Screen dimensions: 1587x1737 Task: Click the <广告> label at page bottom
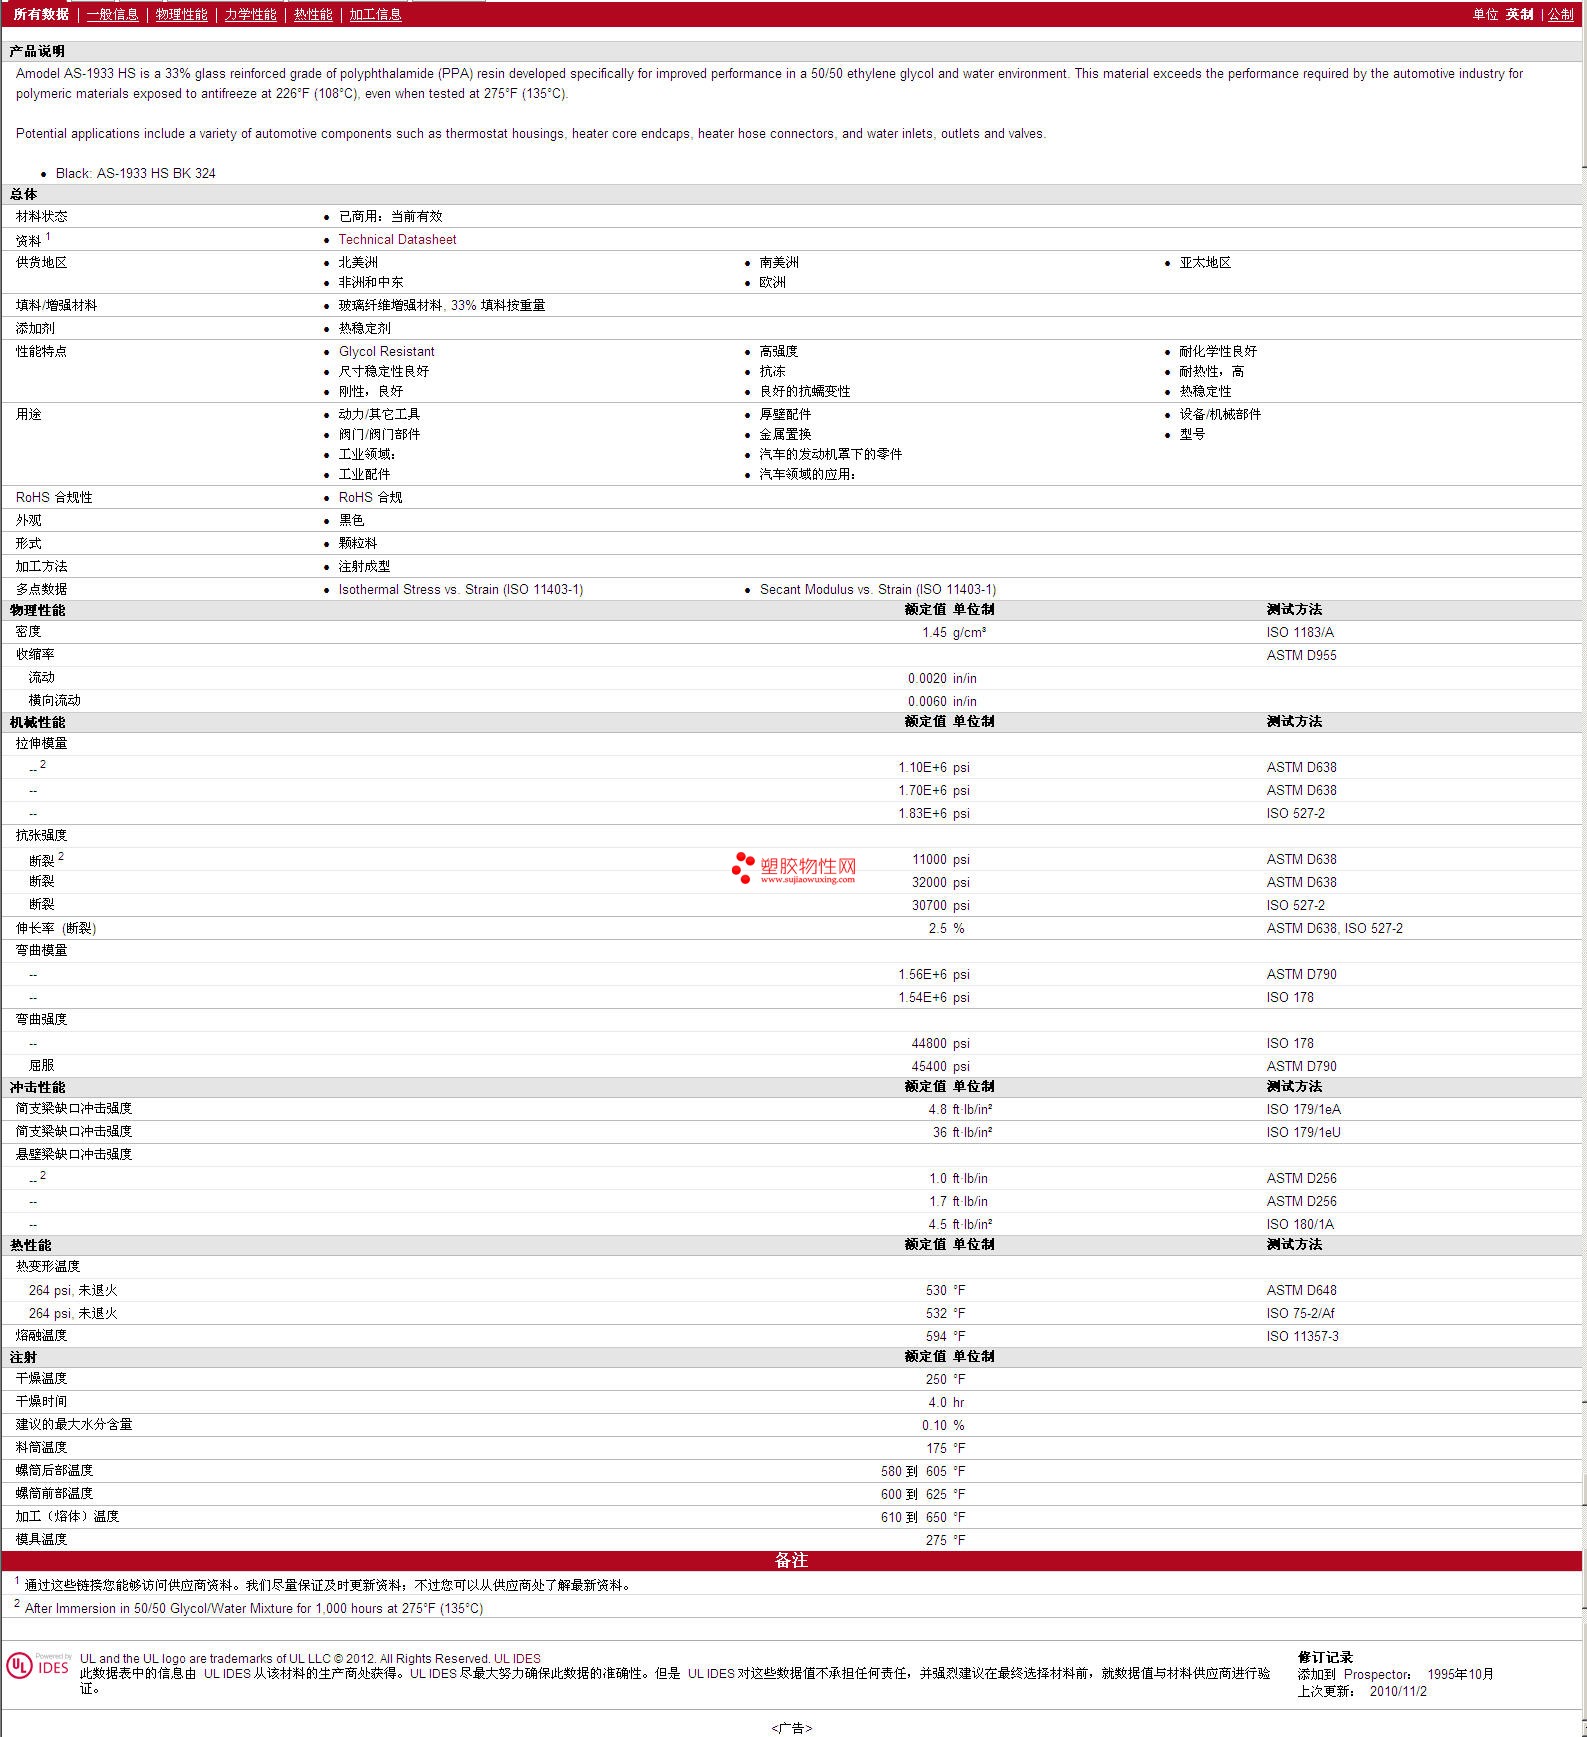(x=792, y=1728)
